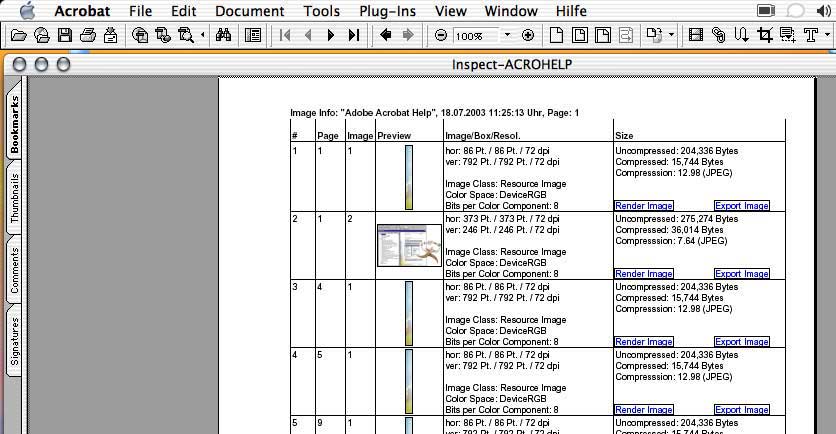Click the preview thumbnail in row 2
The image size is (836, 434).
tap(409, 245)
